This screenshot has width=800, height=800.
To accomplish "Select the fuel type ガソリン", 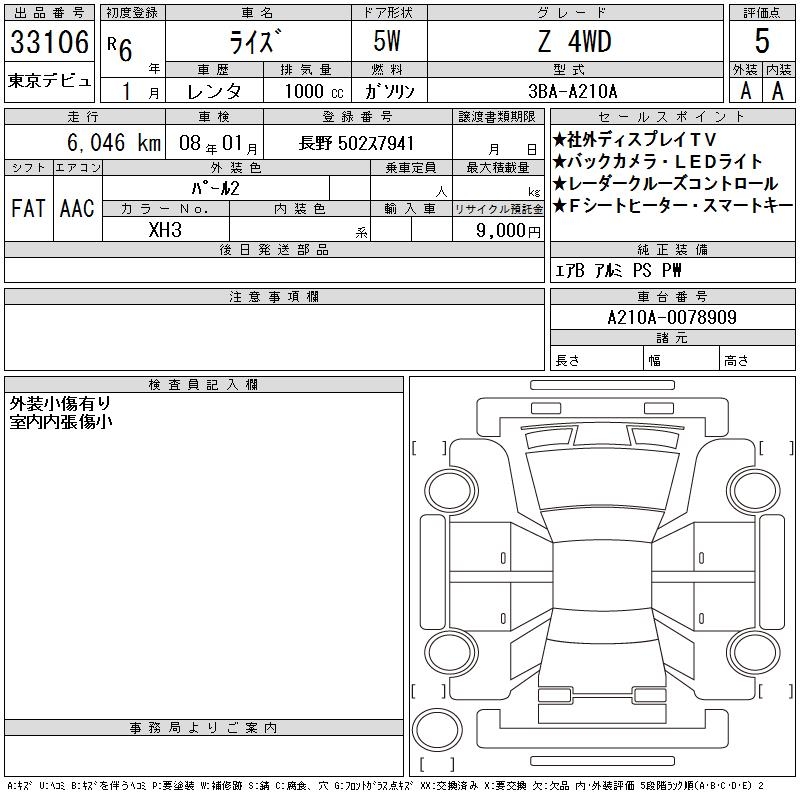I will click(x=389, y=91).
